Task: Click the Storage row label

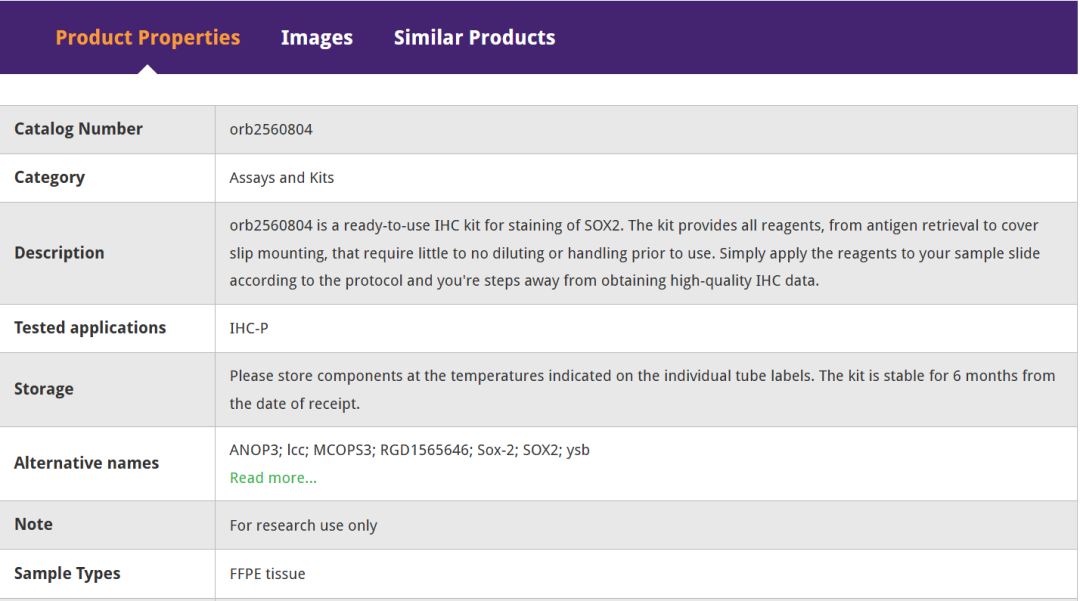Action: click(44, 389)
